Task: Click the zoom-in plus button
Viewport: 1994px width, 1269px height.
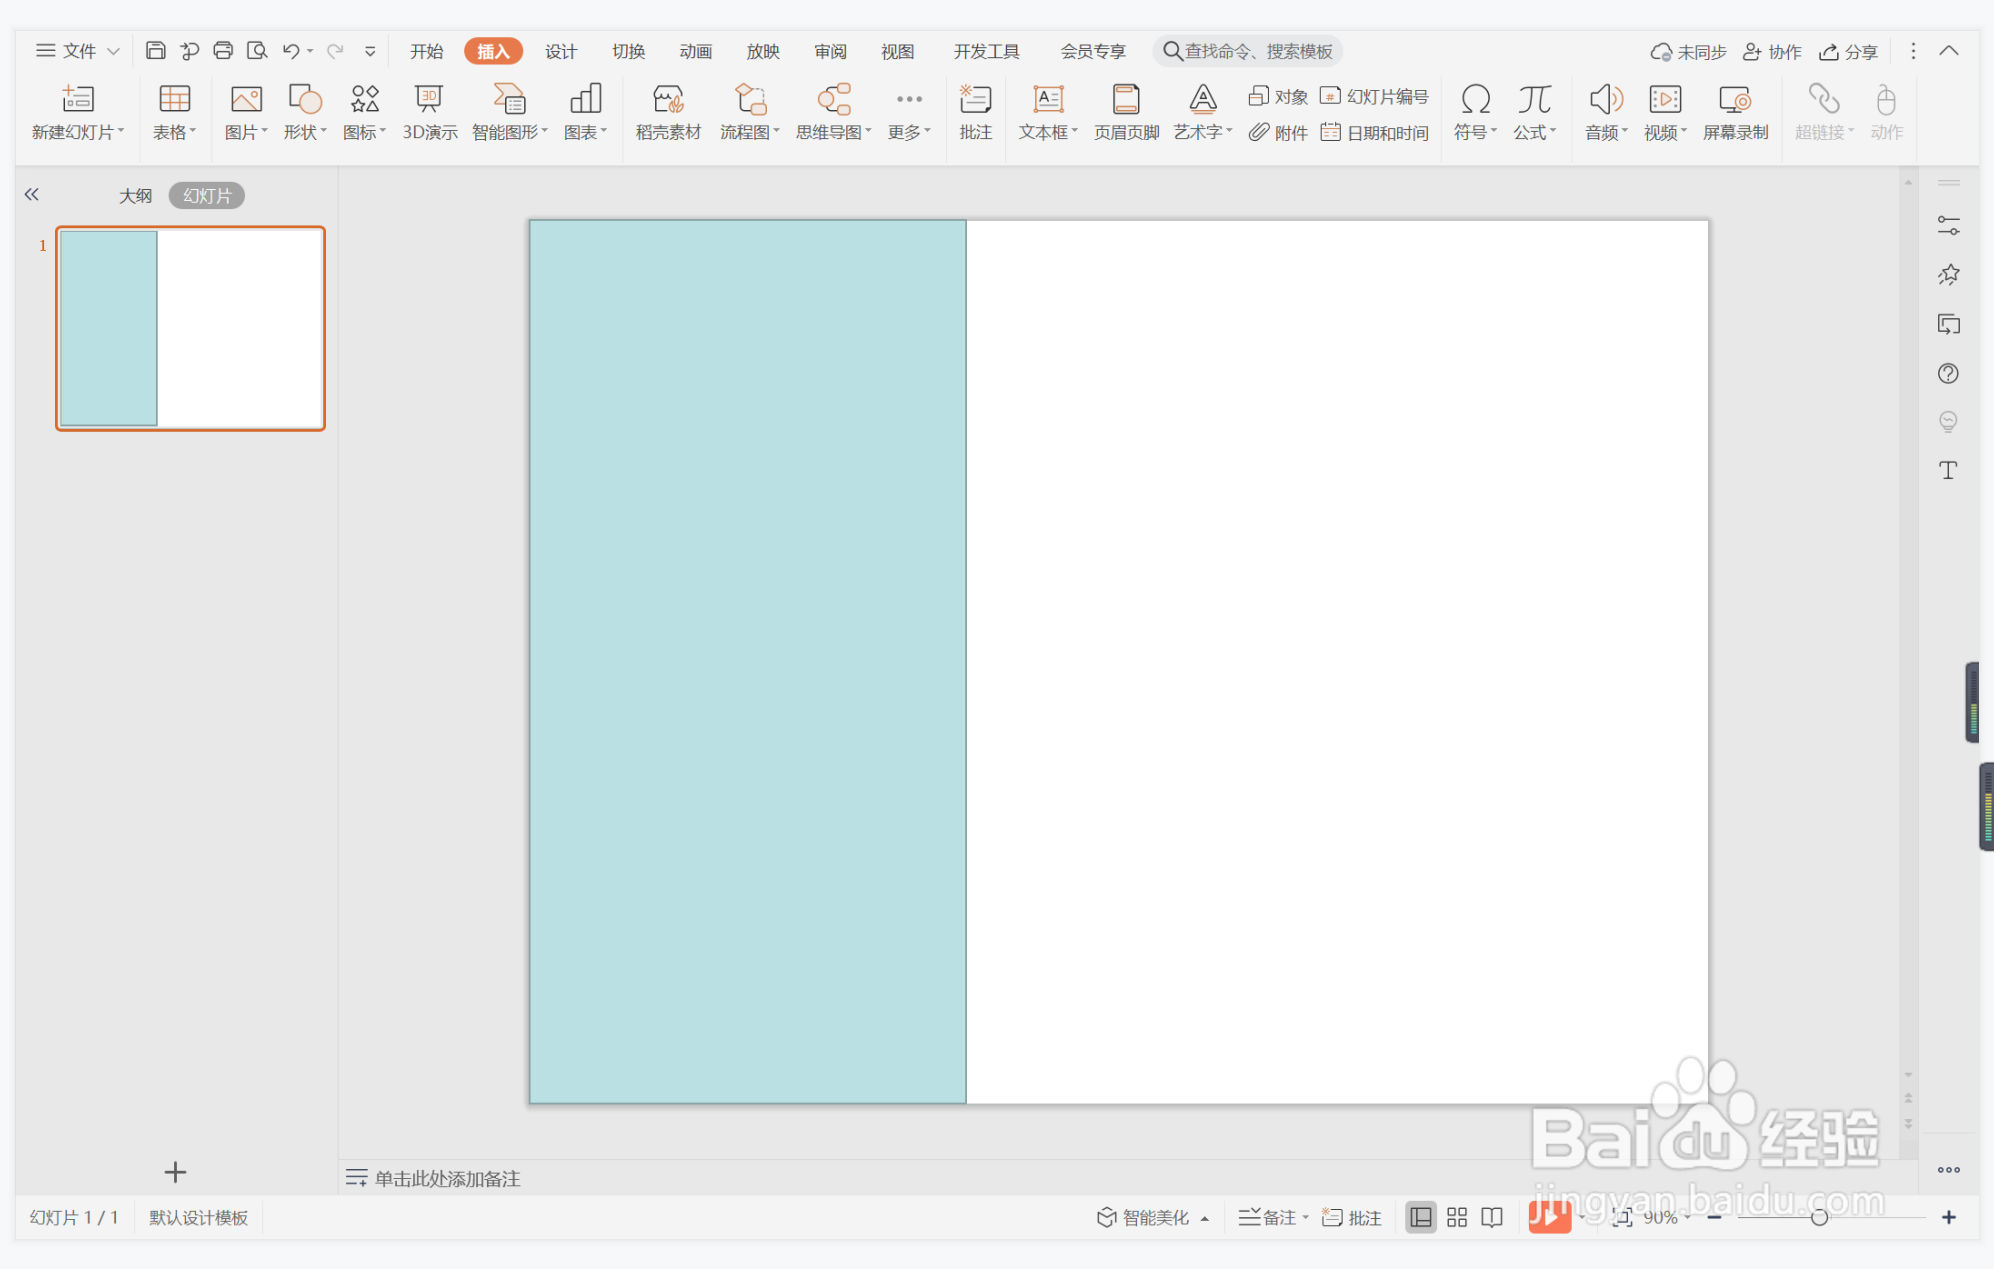Action: coord(1948,1217)
